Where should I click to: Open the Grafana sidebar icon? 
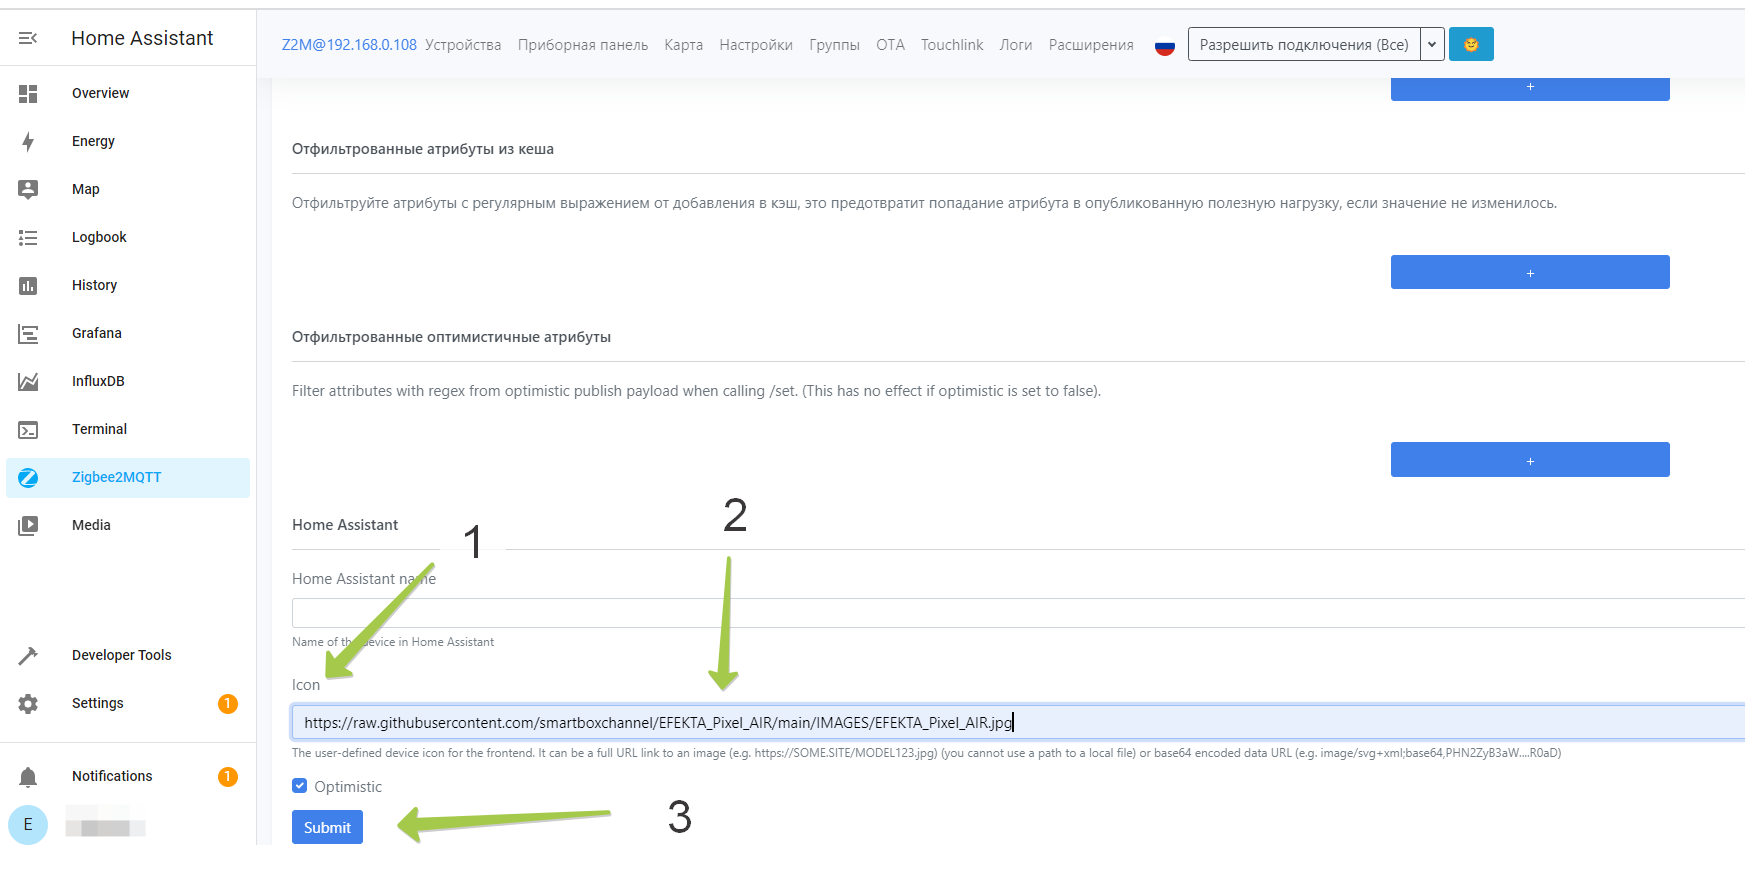coord(28,333)
